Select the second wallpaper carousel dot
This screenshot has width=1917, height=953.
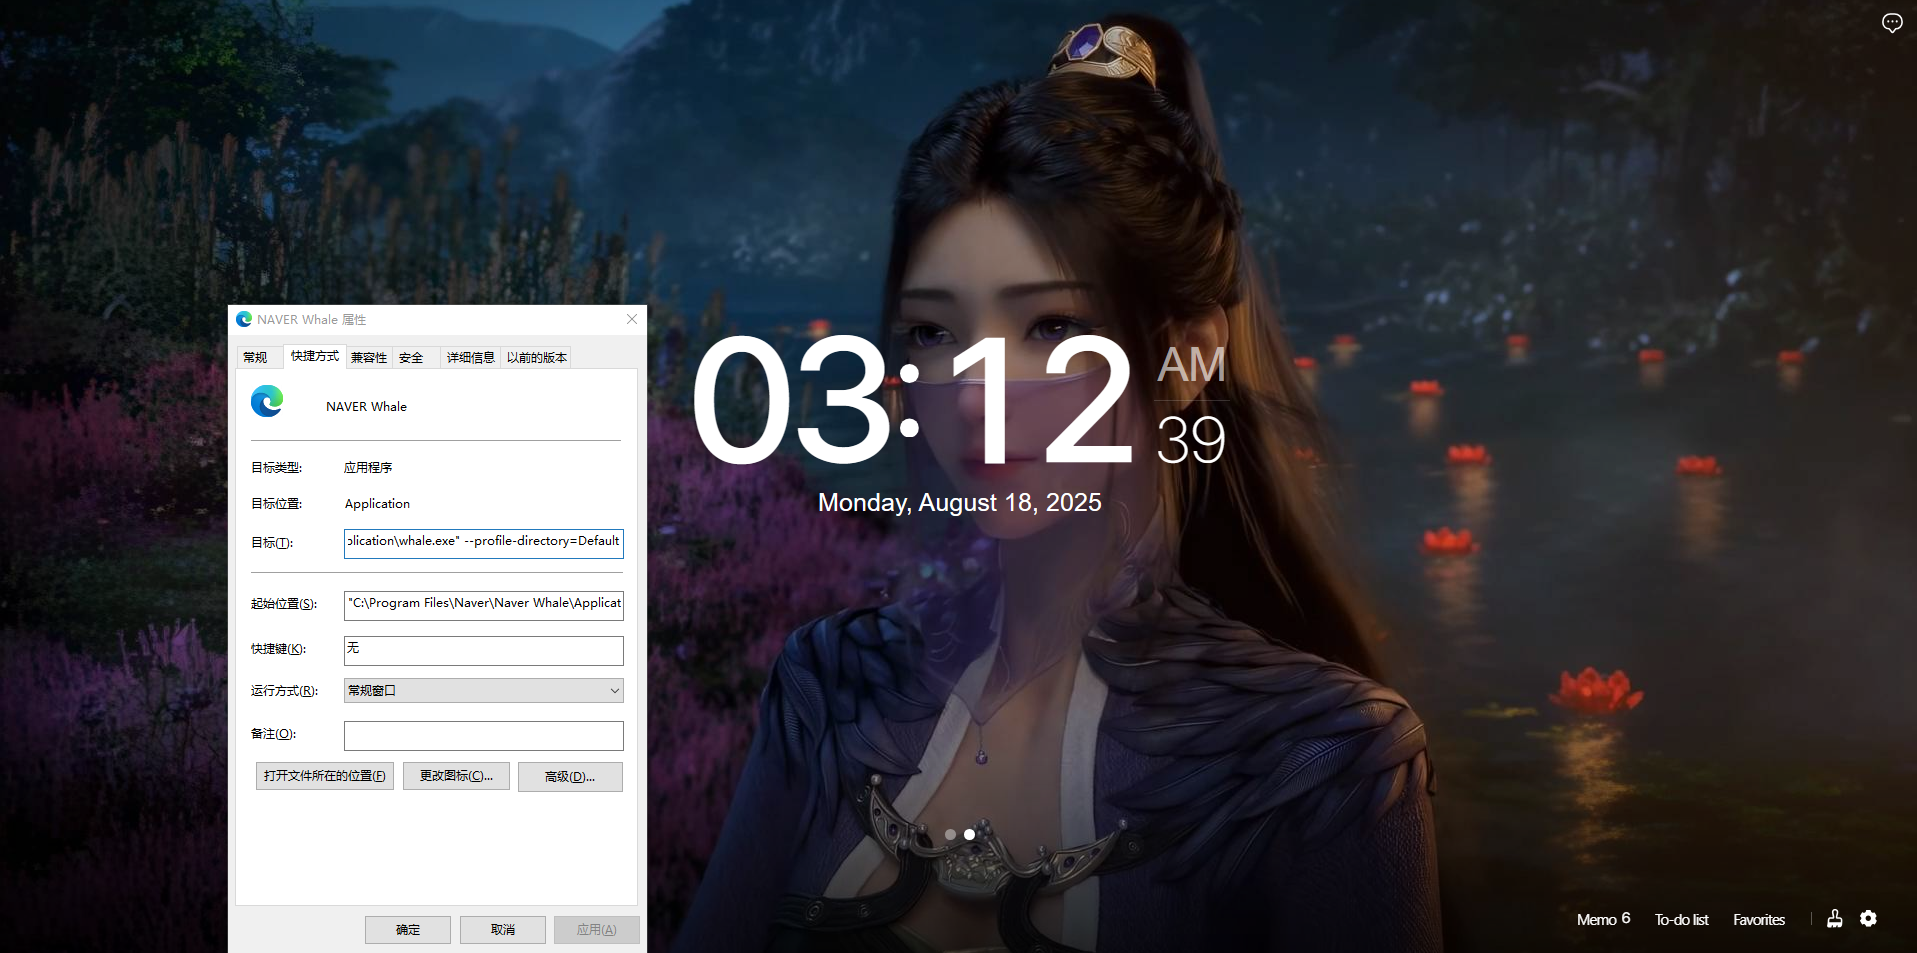pos(969,834)
